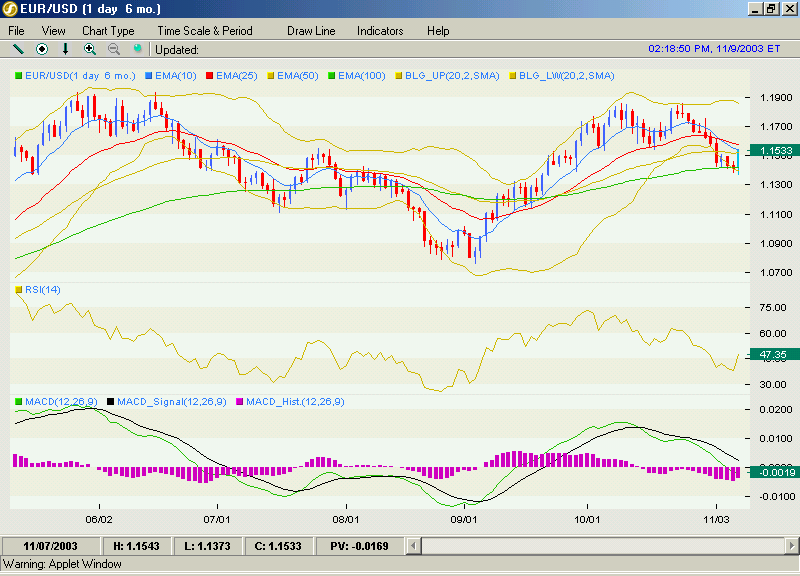Click the MACD_Hist.(12,26,9) label

(x=295, y=402)
